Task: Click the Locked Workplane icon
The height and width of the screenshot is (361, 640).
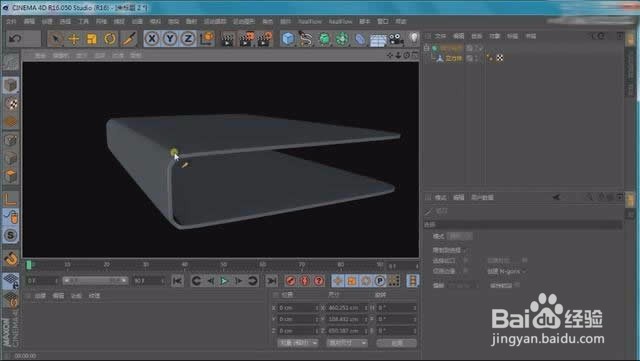Action: tap(11, 281)
